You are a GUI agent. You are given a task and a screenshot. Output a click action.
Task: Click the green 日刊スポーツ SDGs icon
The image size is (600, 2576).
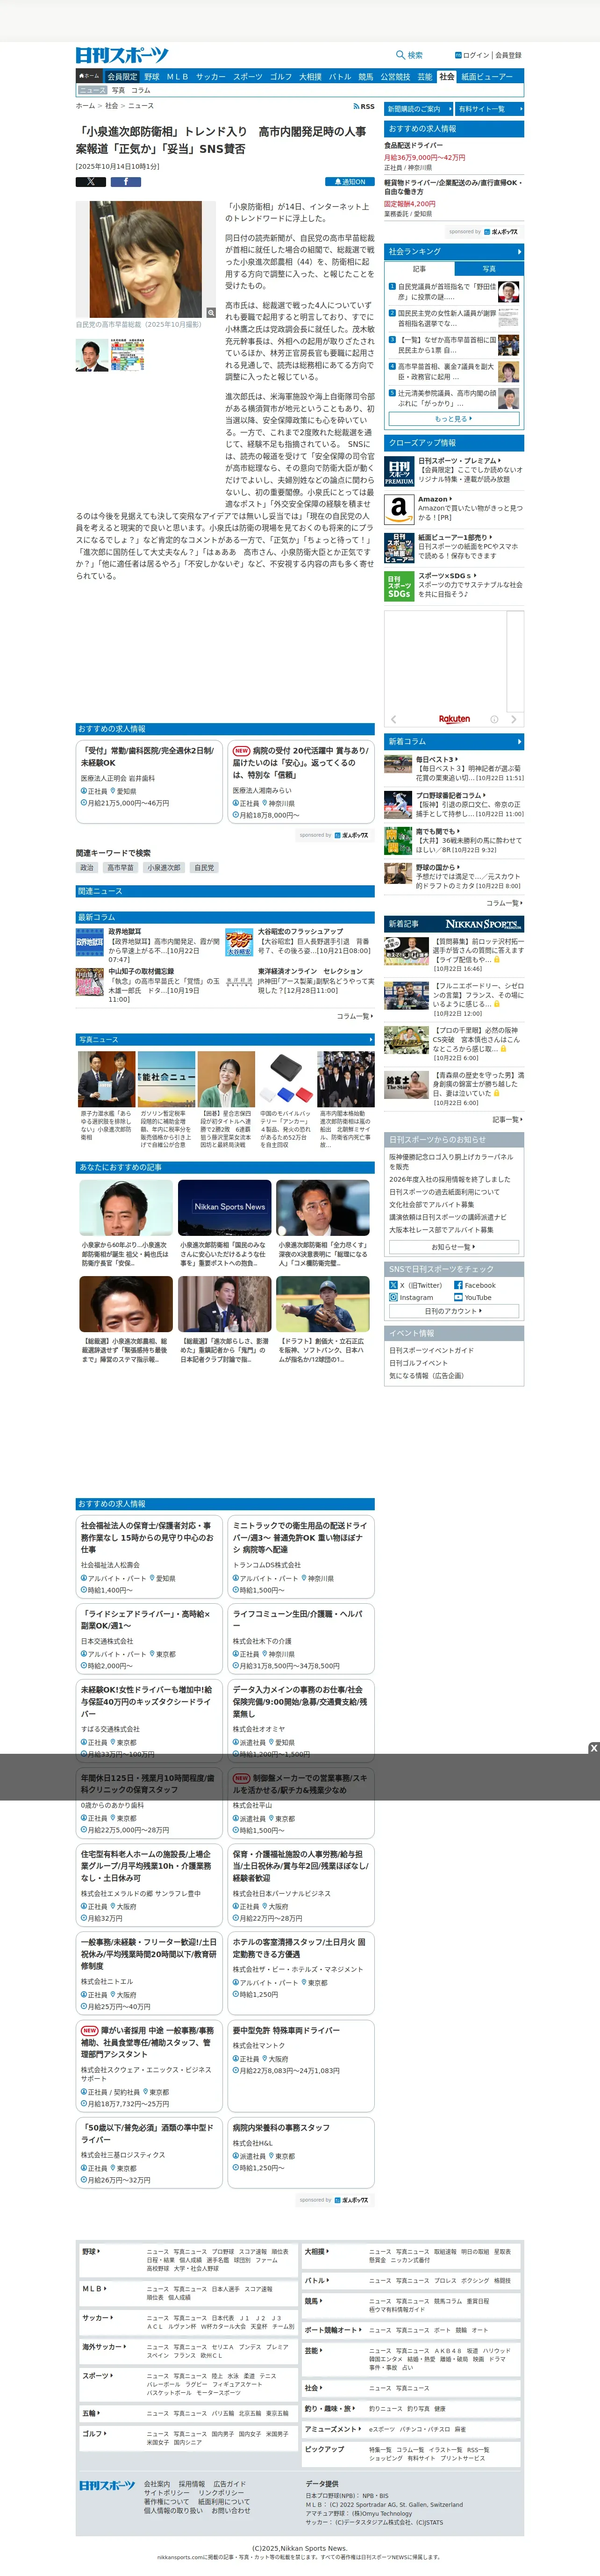pos(399,586)
